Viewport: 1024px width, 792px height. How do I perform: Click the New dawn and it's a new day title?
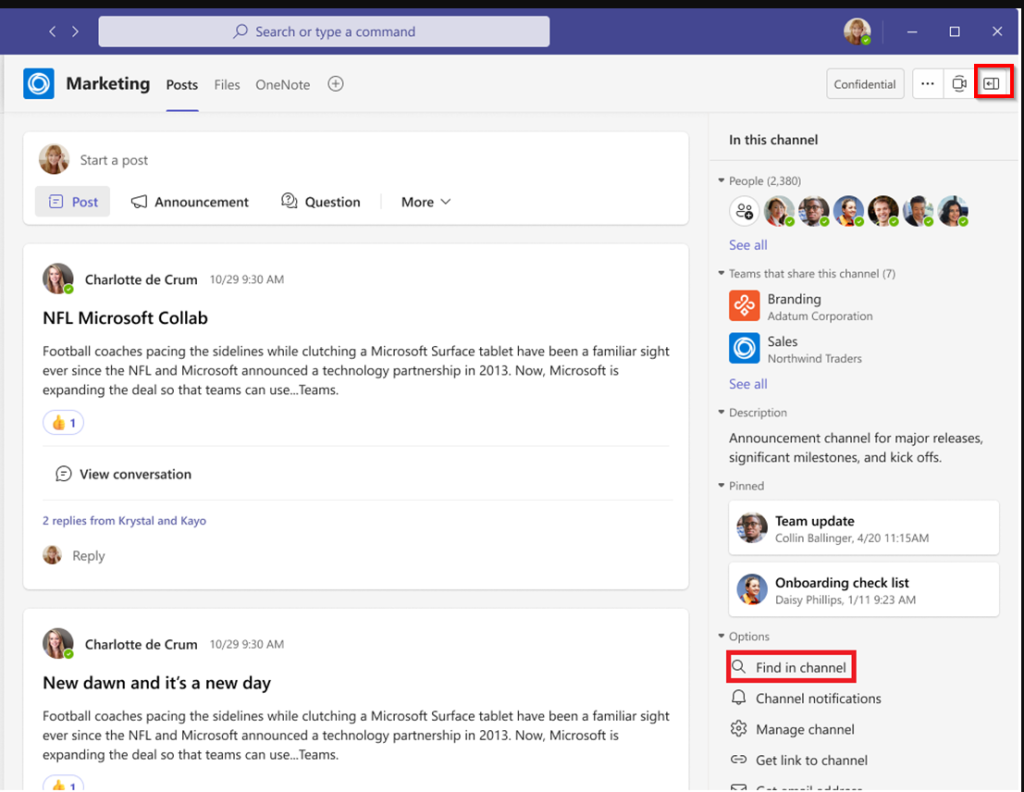coord(157,683)
